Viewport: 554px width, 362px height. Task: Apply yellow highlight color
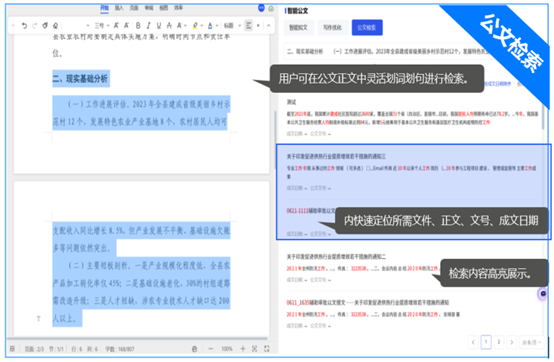coord(195,25)
